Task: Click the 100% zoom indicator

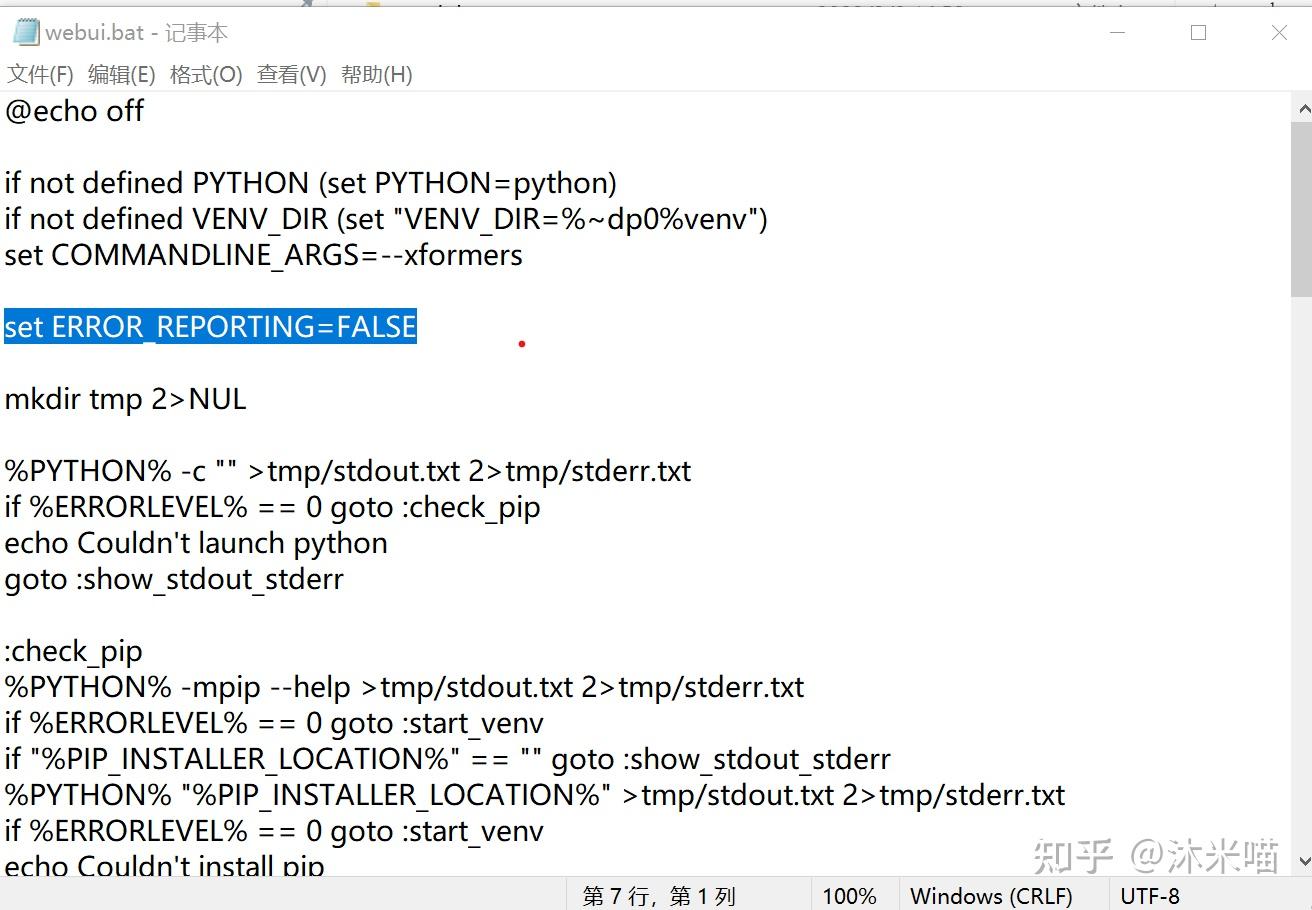Action: (850, 896)
